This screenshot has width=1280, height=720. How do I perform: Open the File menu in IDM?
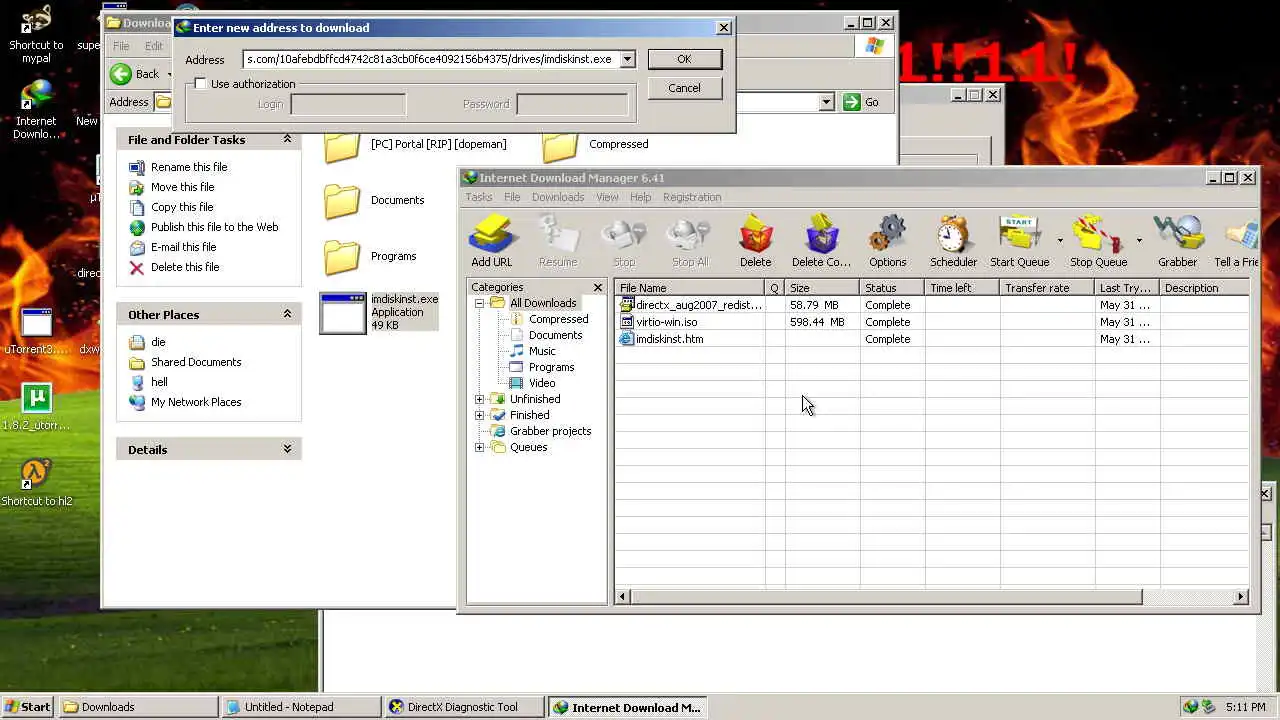pos(512,197)
